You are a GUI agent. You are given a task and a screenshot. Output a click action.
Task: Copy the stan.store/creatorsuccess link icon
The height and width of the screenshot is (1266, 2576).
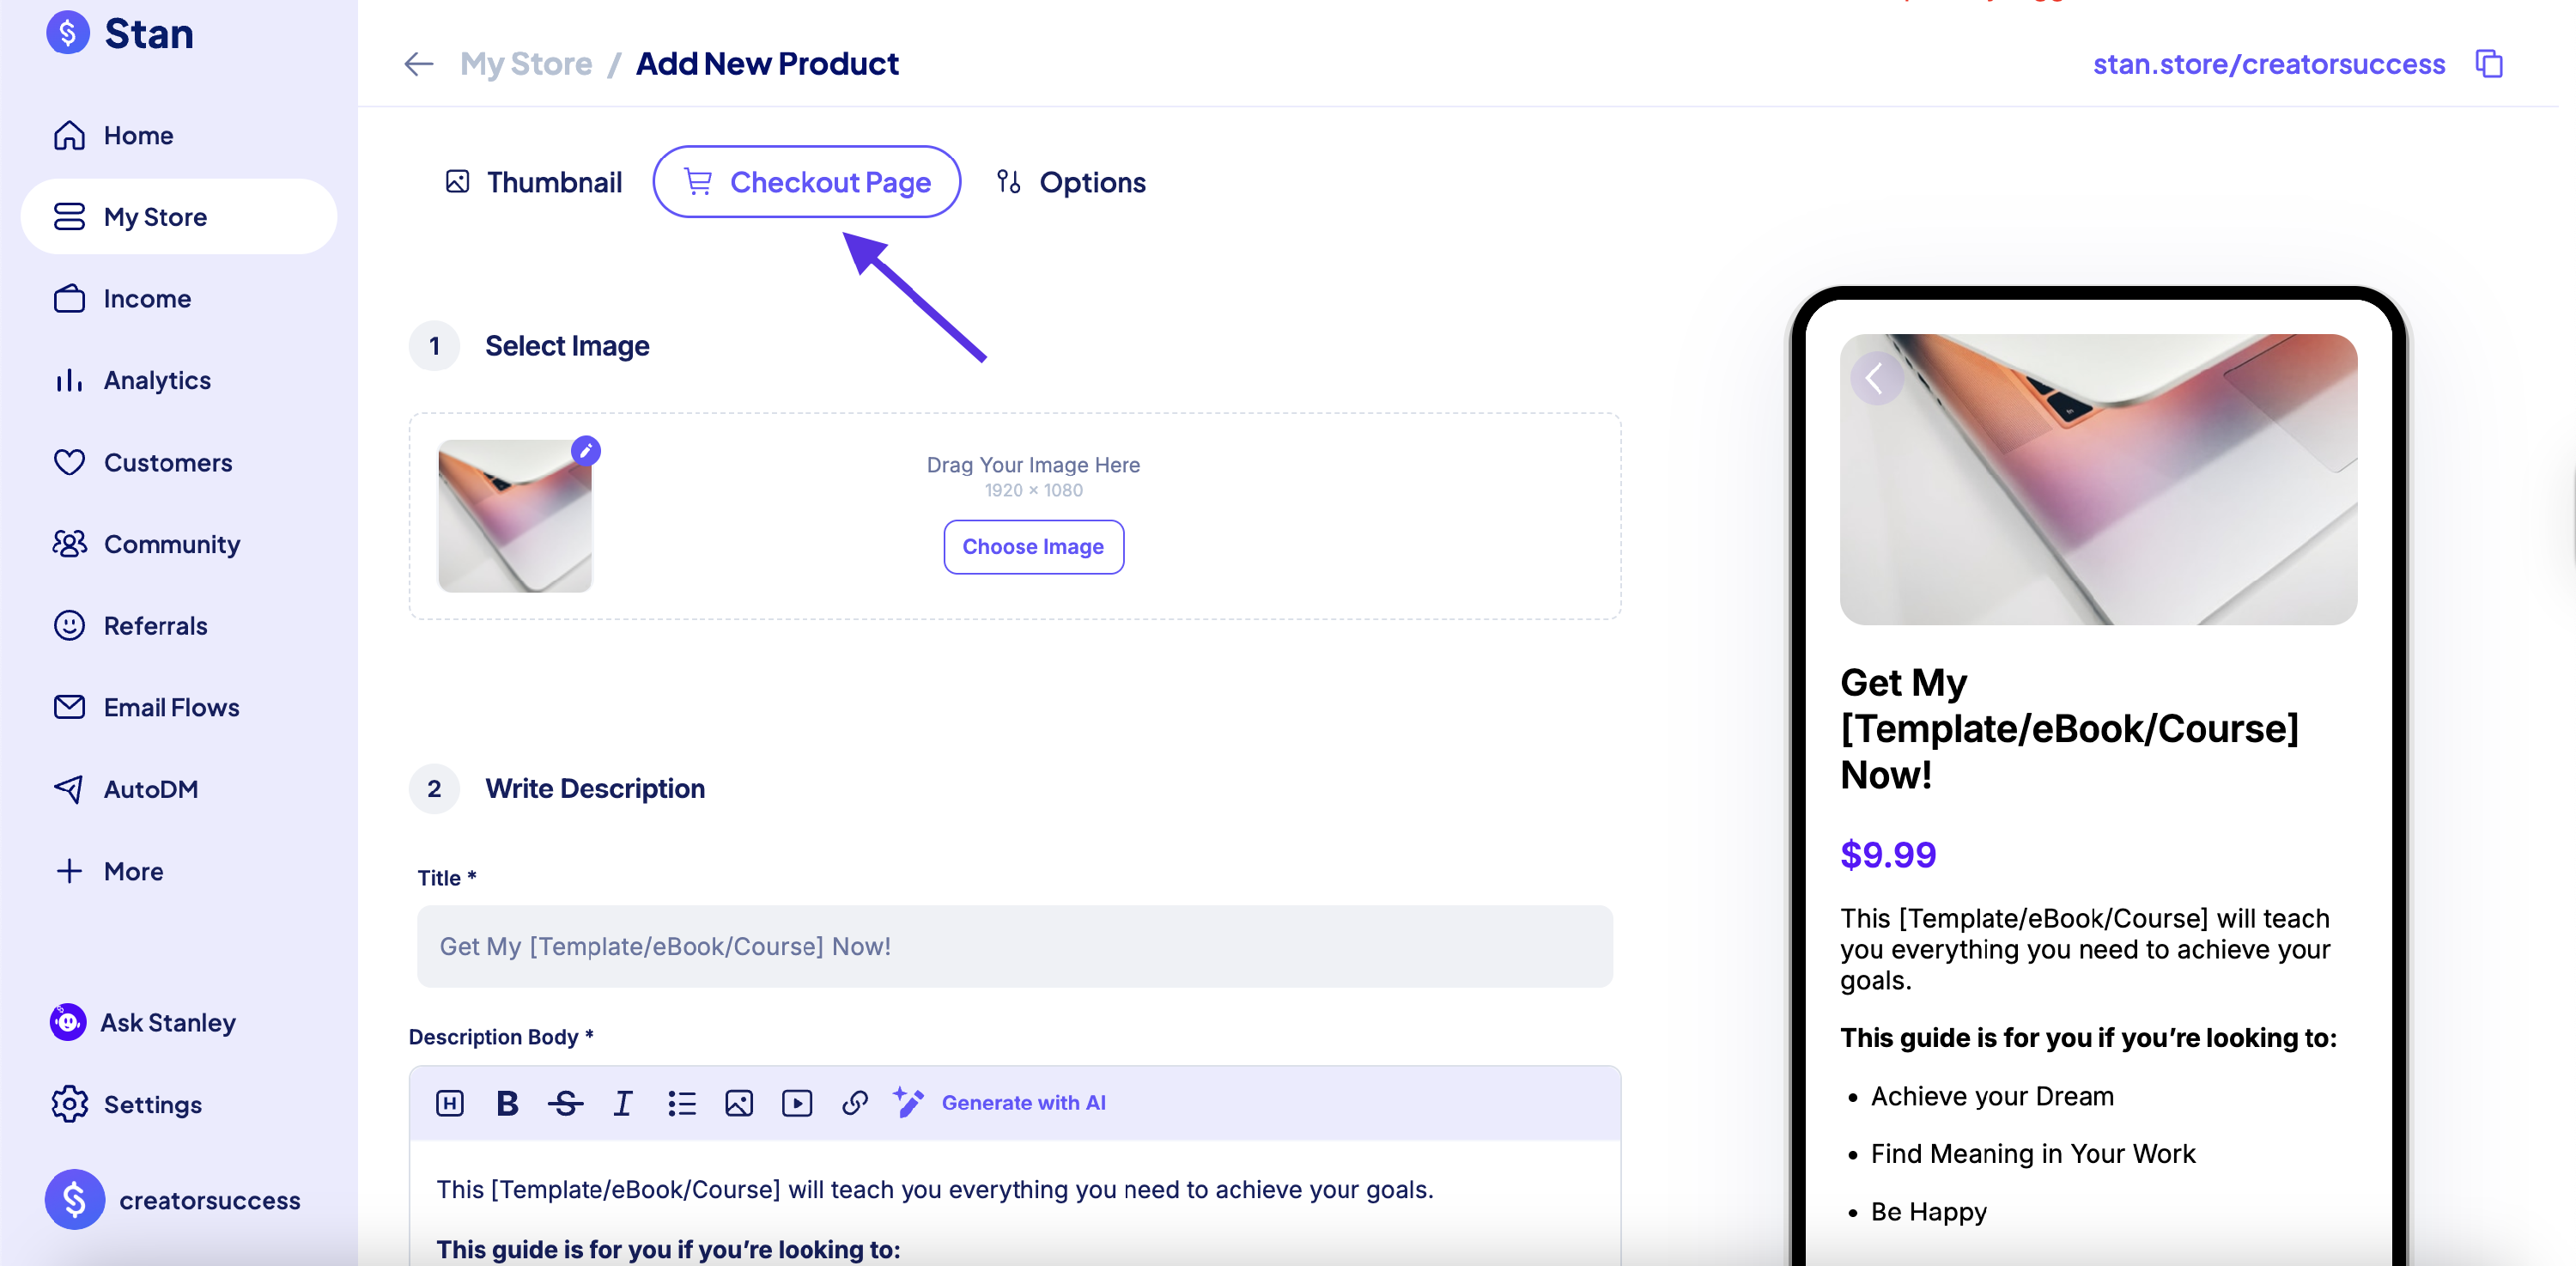click(x=2489, y=63)
